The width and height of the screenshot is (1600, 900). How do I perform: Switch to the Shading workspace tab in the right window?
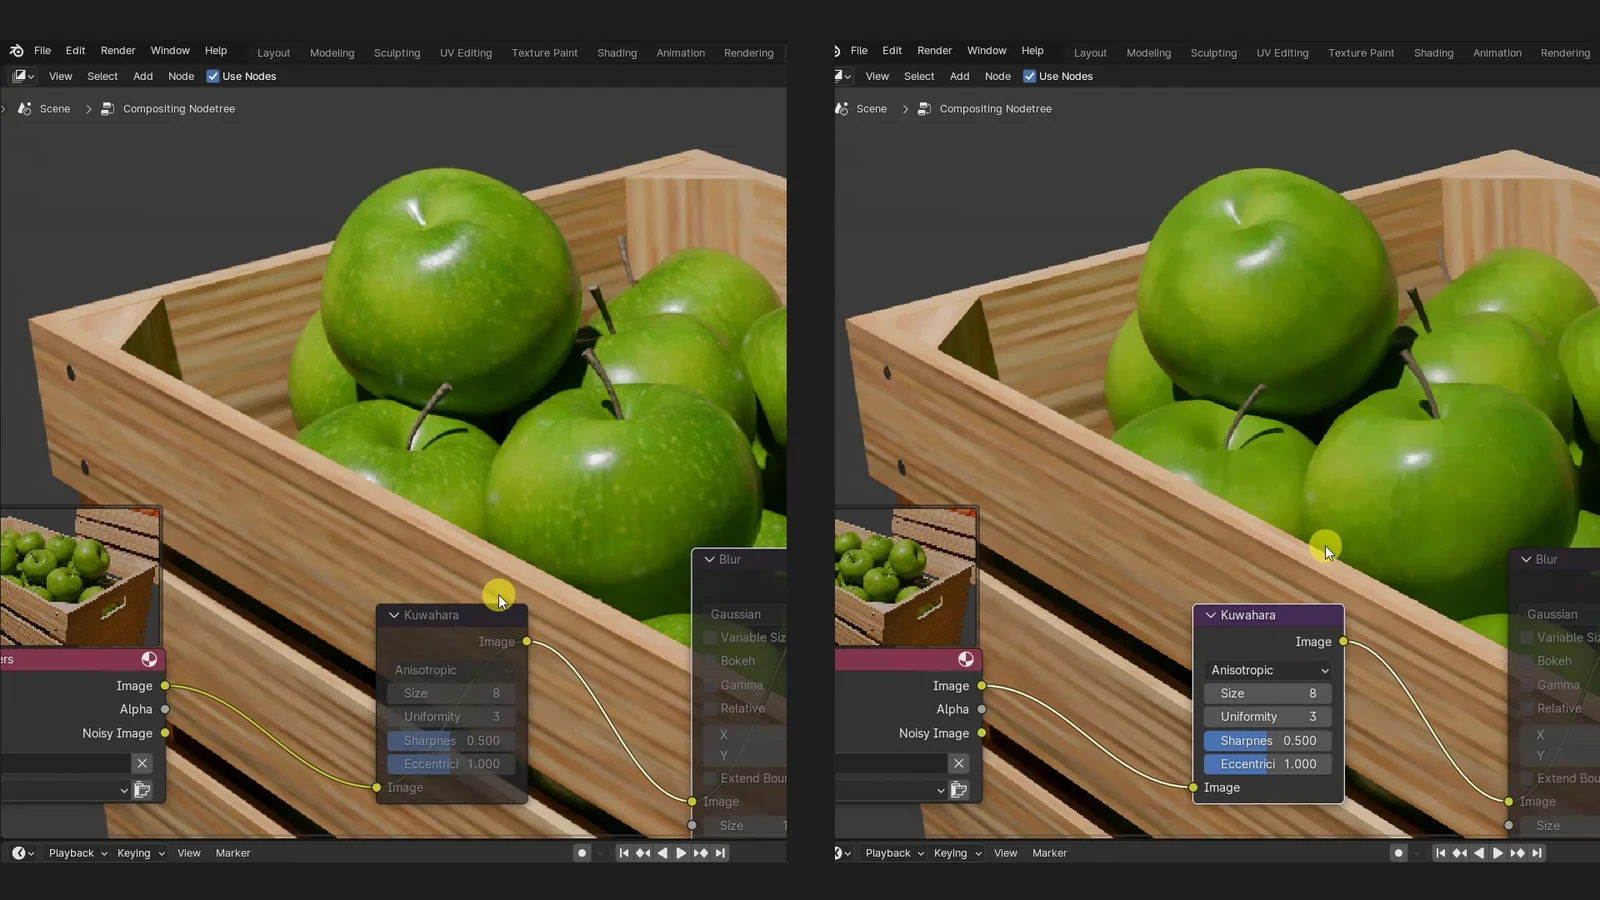click(x=1433, y=53)
